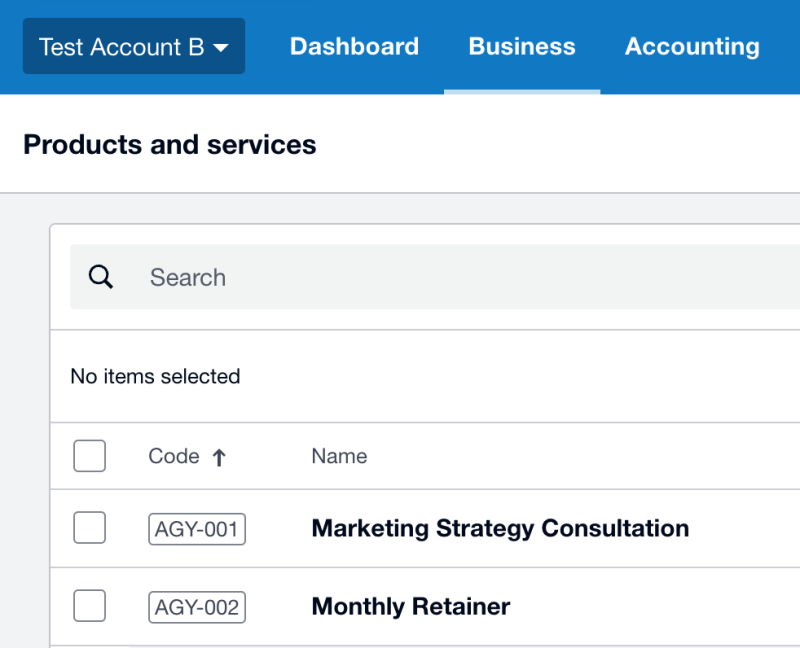Image resolution: width=800 pixels, height=648 pixels.
Task: Click the Code ascending sort arrow
Action: (x=219, y=457)
